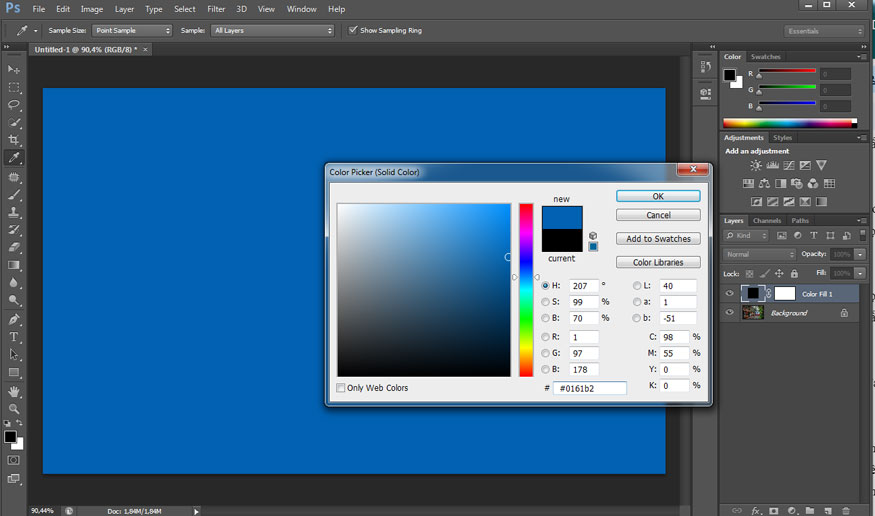
Task: Enable Only Web Colors checkbox
Action: (341, 388)
